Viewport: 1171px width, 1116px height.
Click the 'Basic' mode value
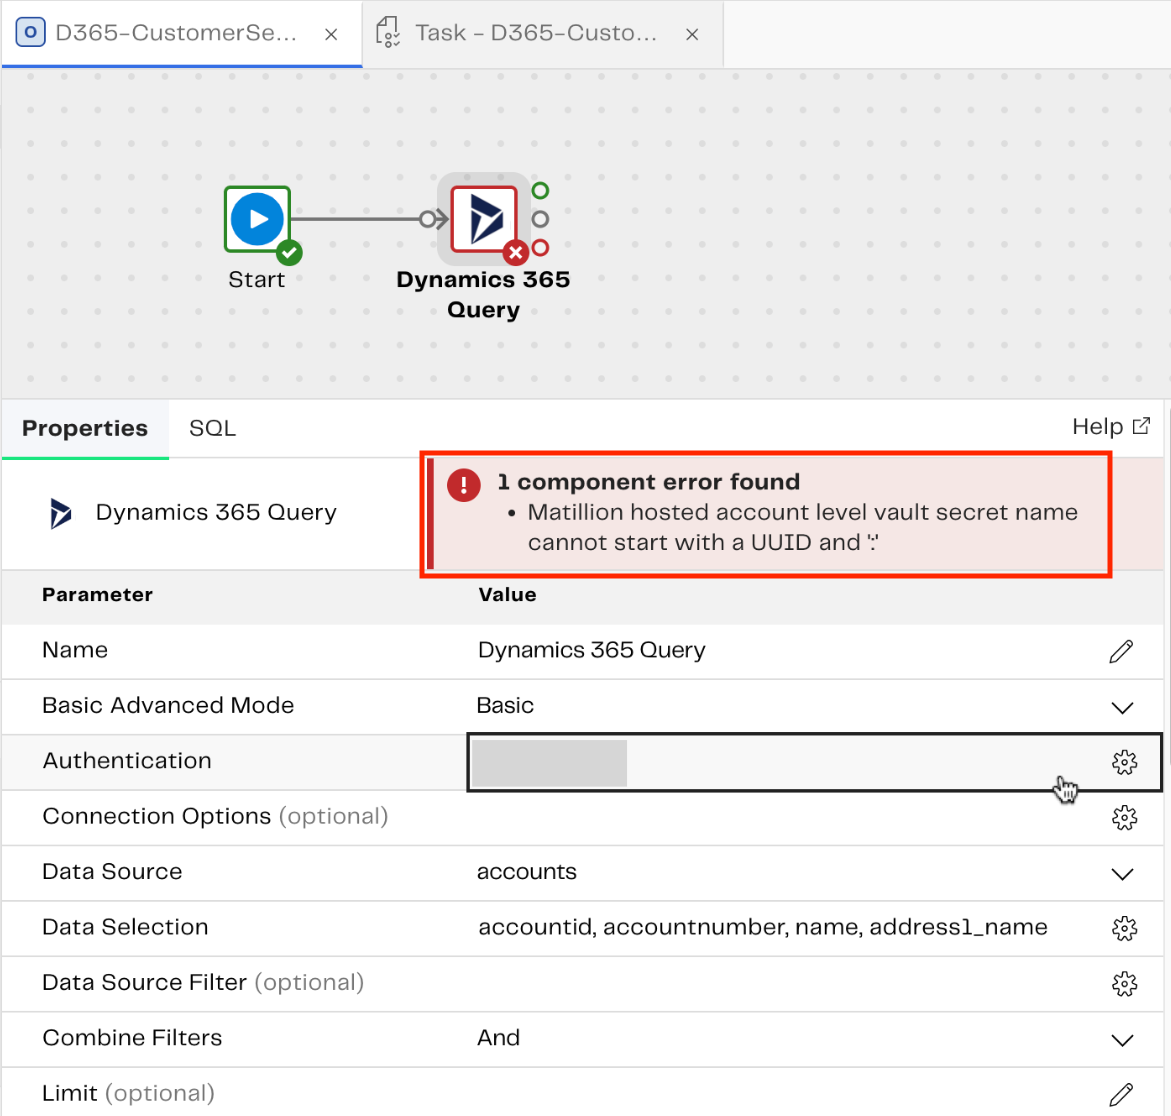point(505,705)
